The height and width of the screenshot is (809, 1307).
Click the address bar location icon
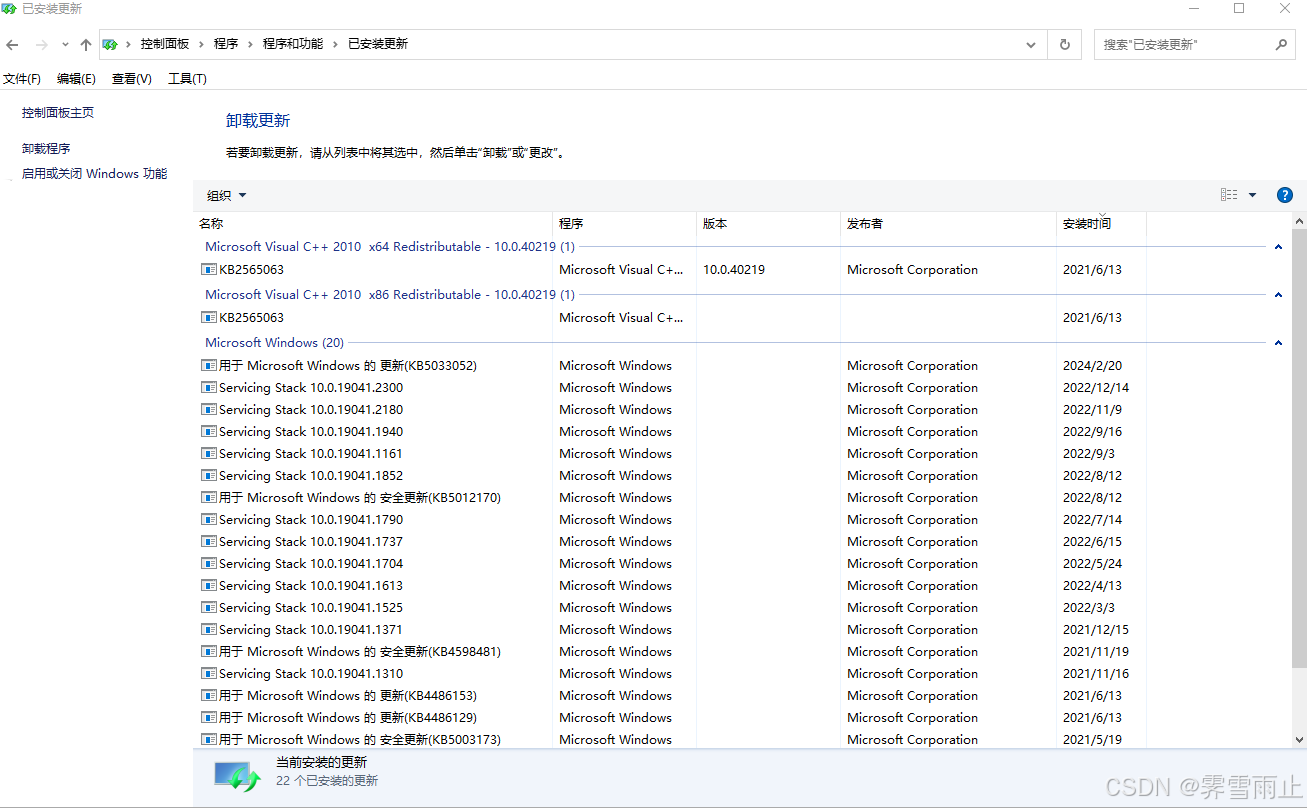[110, 44]
